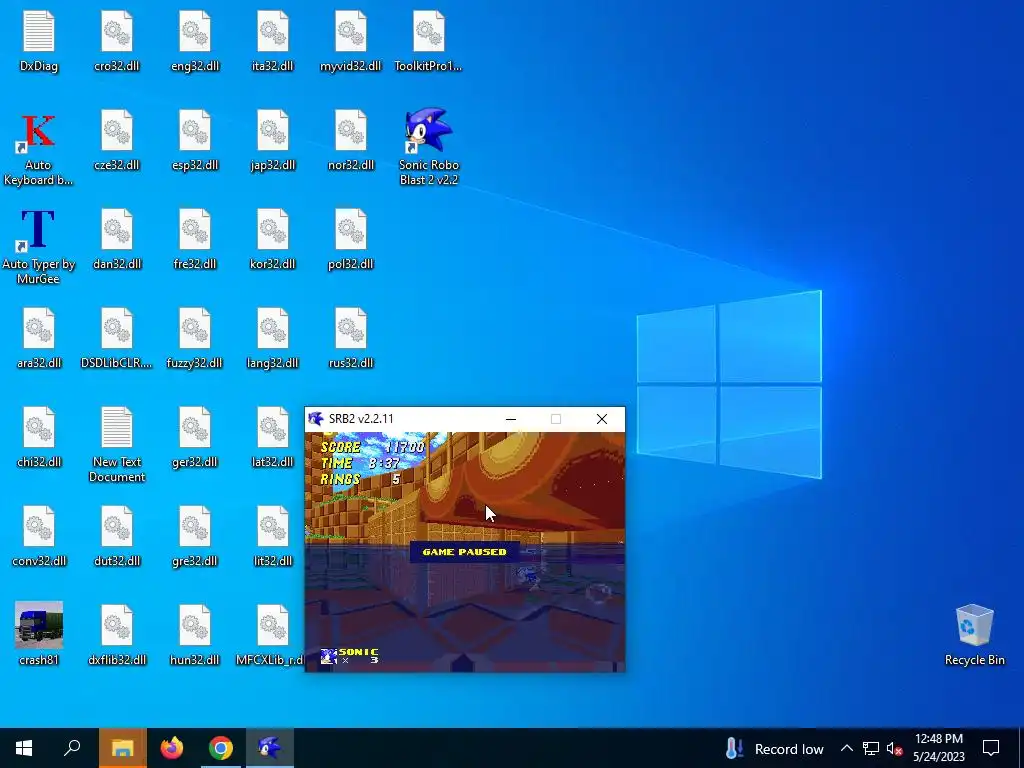Launch Firefox from the taskbar
This screenshot has width=1024, height=768.
point(172,748)
